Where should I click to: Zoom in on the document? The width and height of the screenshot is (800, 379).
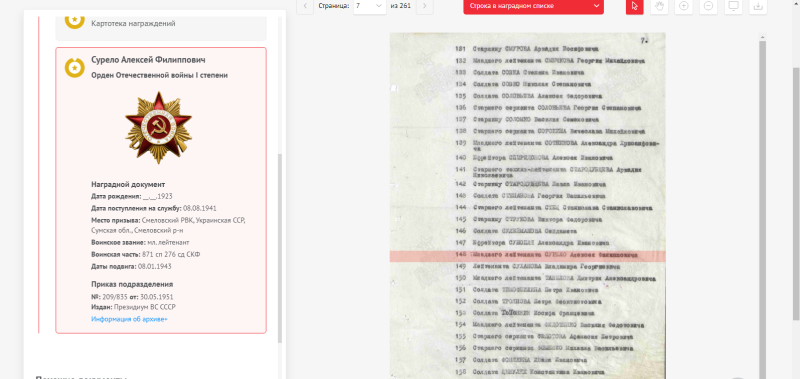(x=684, y=6)
